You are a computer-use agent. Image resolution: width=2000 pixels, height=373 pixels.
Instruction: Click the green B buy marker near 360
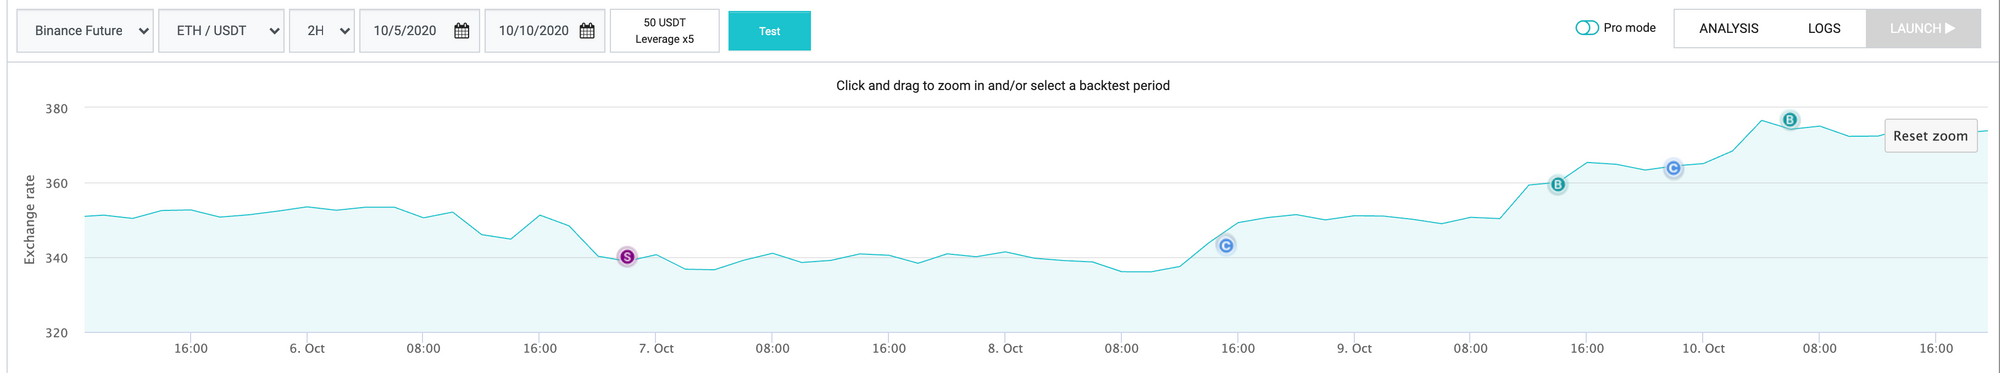click(x=1557, y=184)
